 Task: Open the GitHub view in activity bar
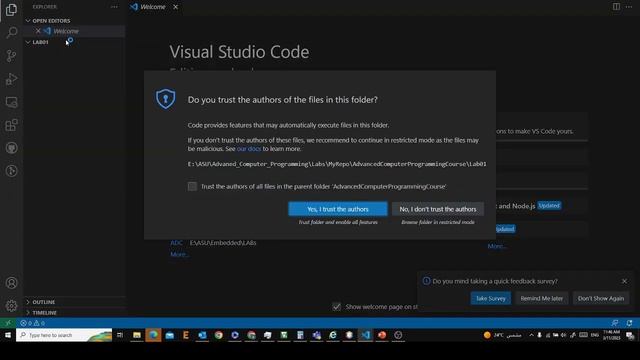click(11, 148)
